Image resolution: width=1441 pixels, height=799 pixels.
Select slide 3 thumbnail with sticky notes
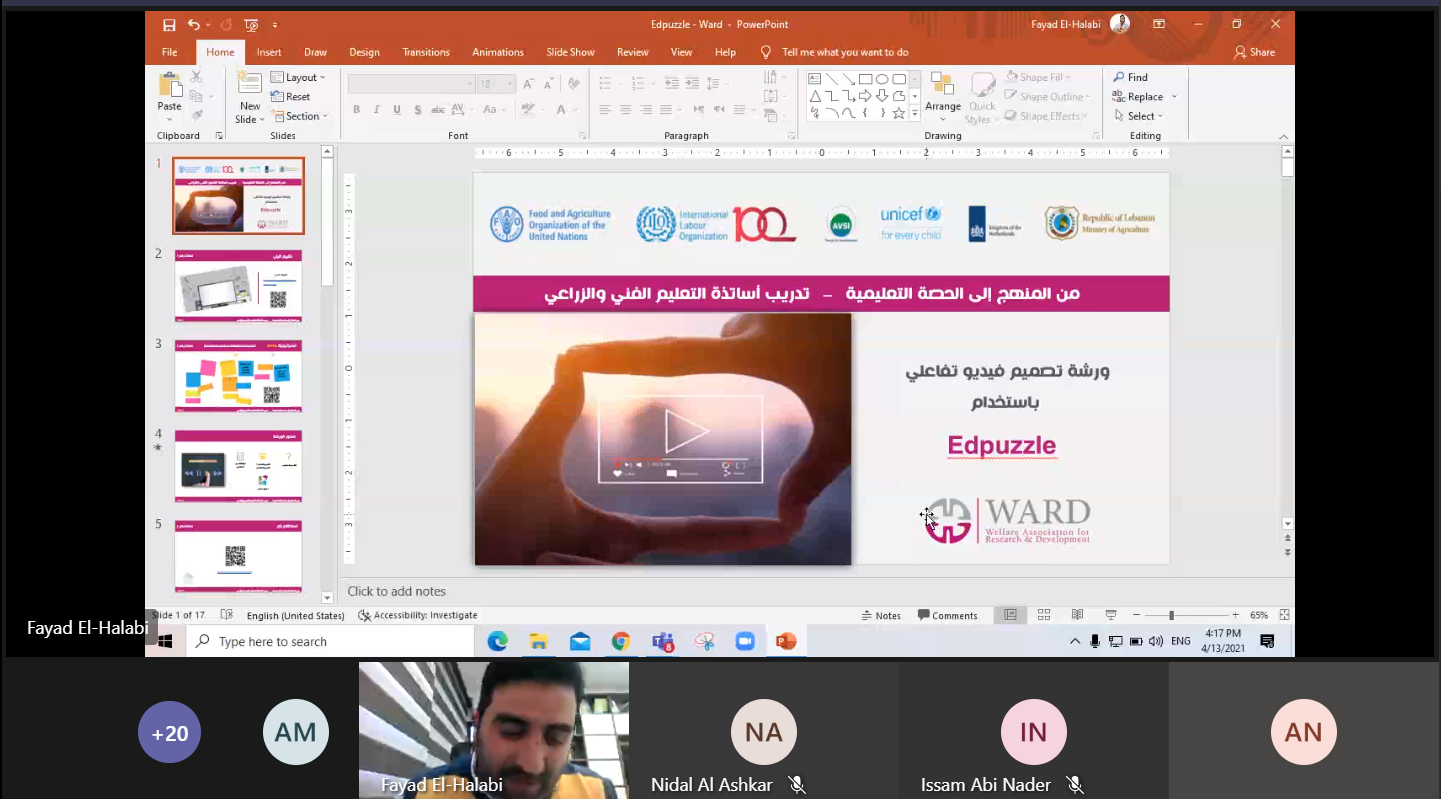[238, 376]
